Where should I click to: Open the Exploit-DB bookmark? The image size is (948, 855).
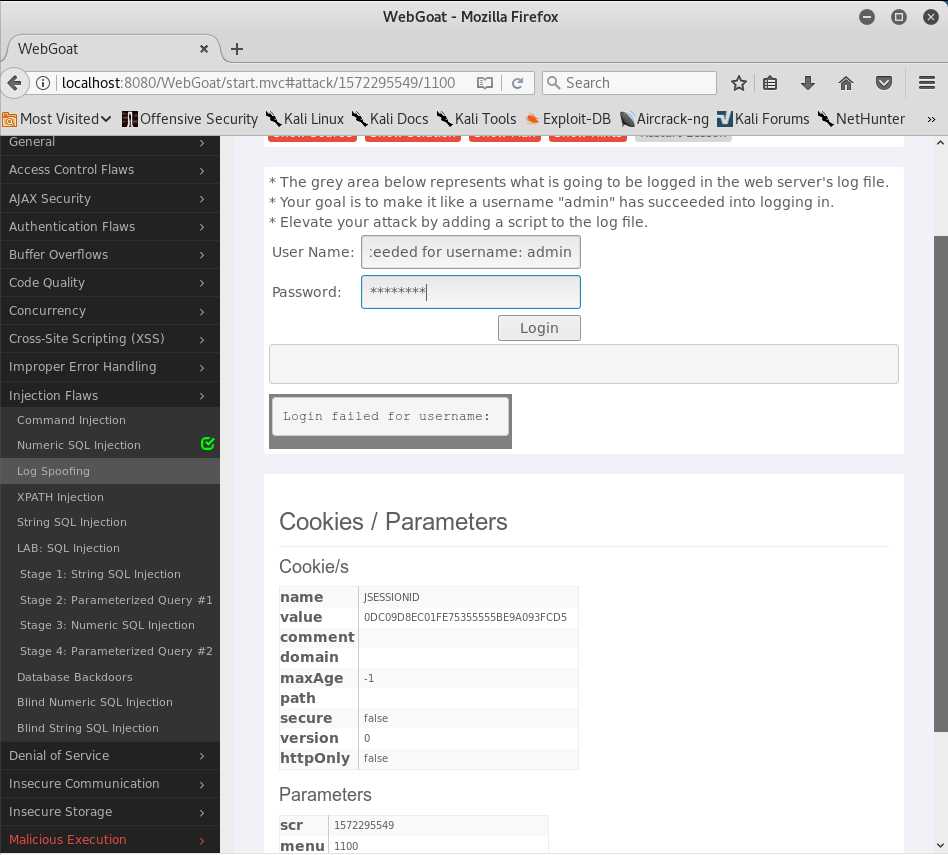tap(568, 119)
